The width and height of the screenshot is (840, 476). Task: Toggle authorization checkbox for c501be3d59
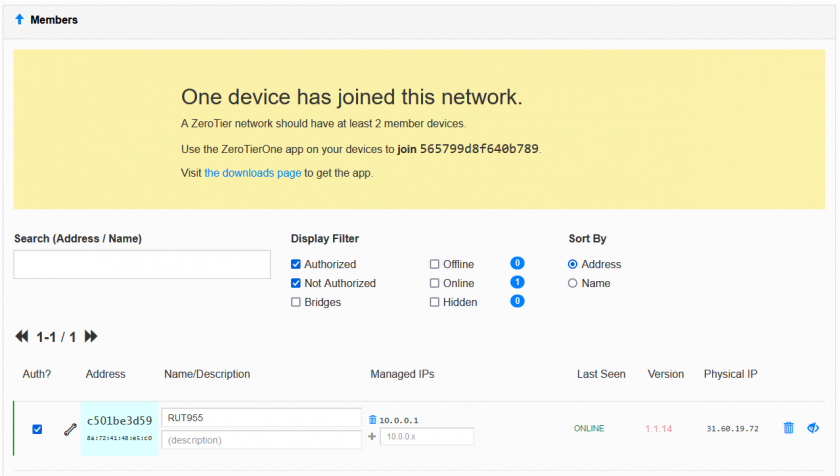pos(37,429)
